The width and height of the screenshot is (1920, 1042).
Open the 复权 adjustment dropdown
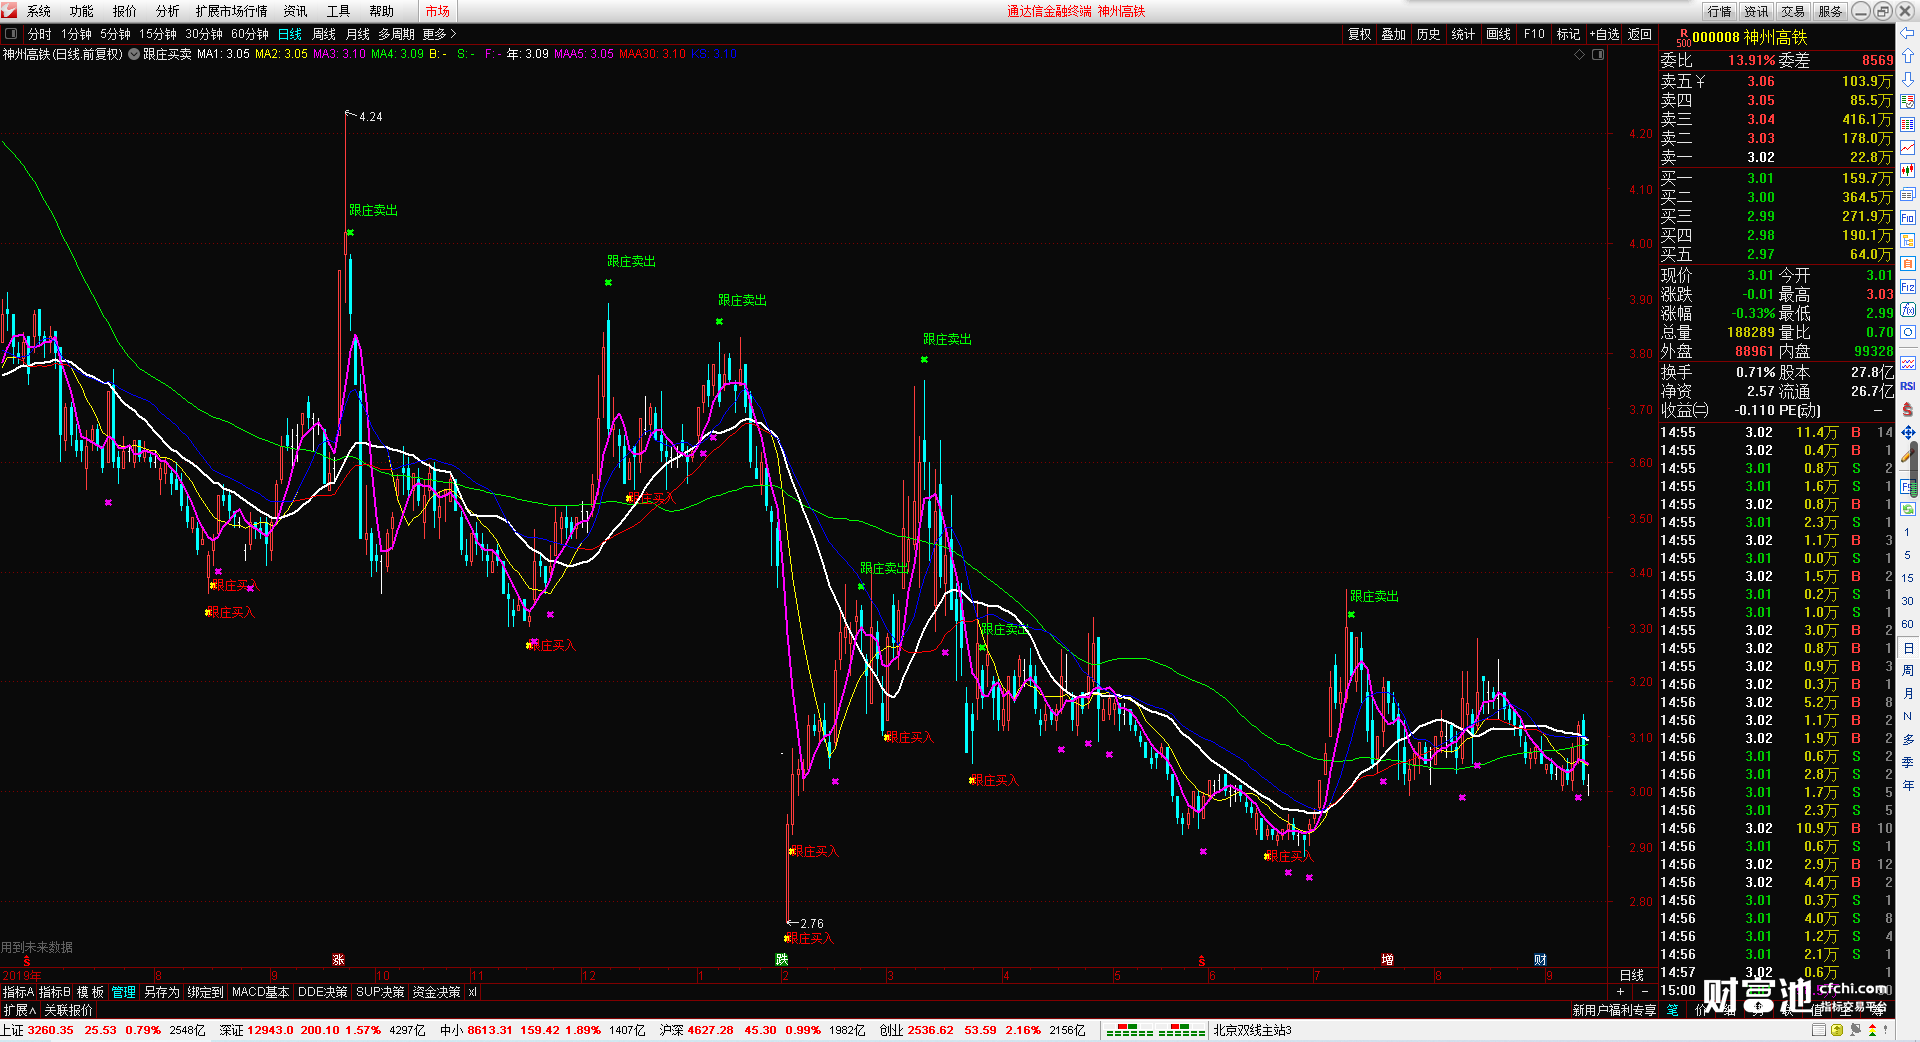point(1360,34)
